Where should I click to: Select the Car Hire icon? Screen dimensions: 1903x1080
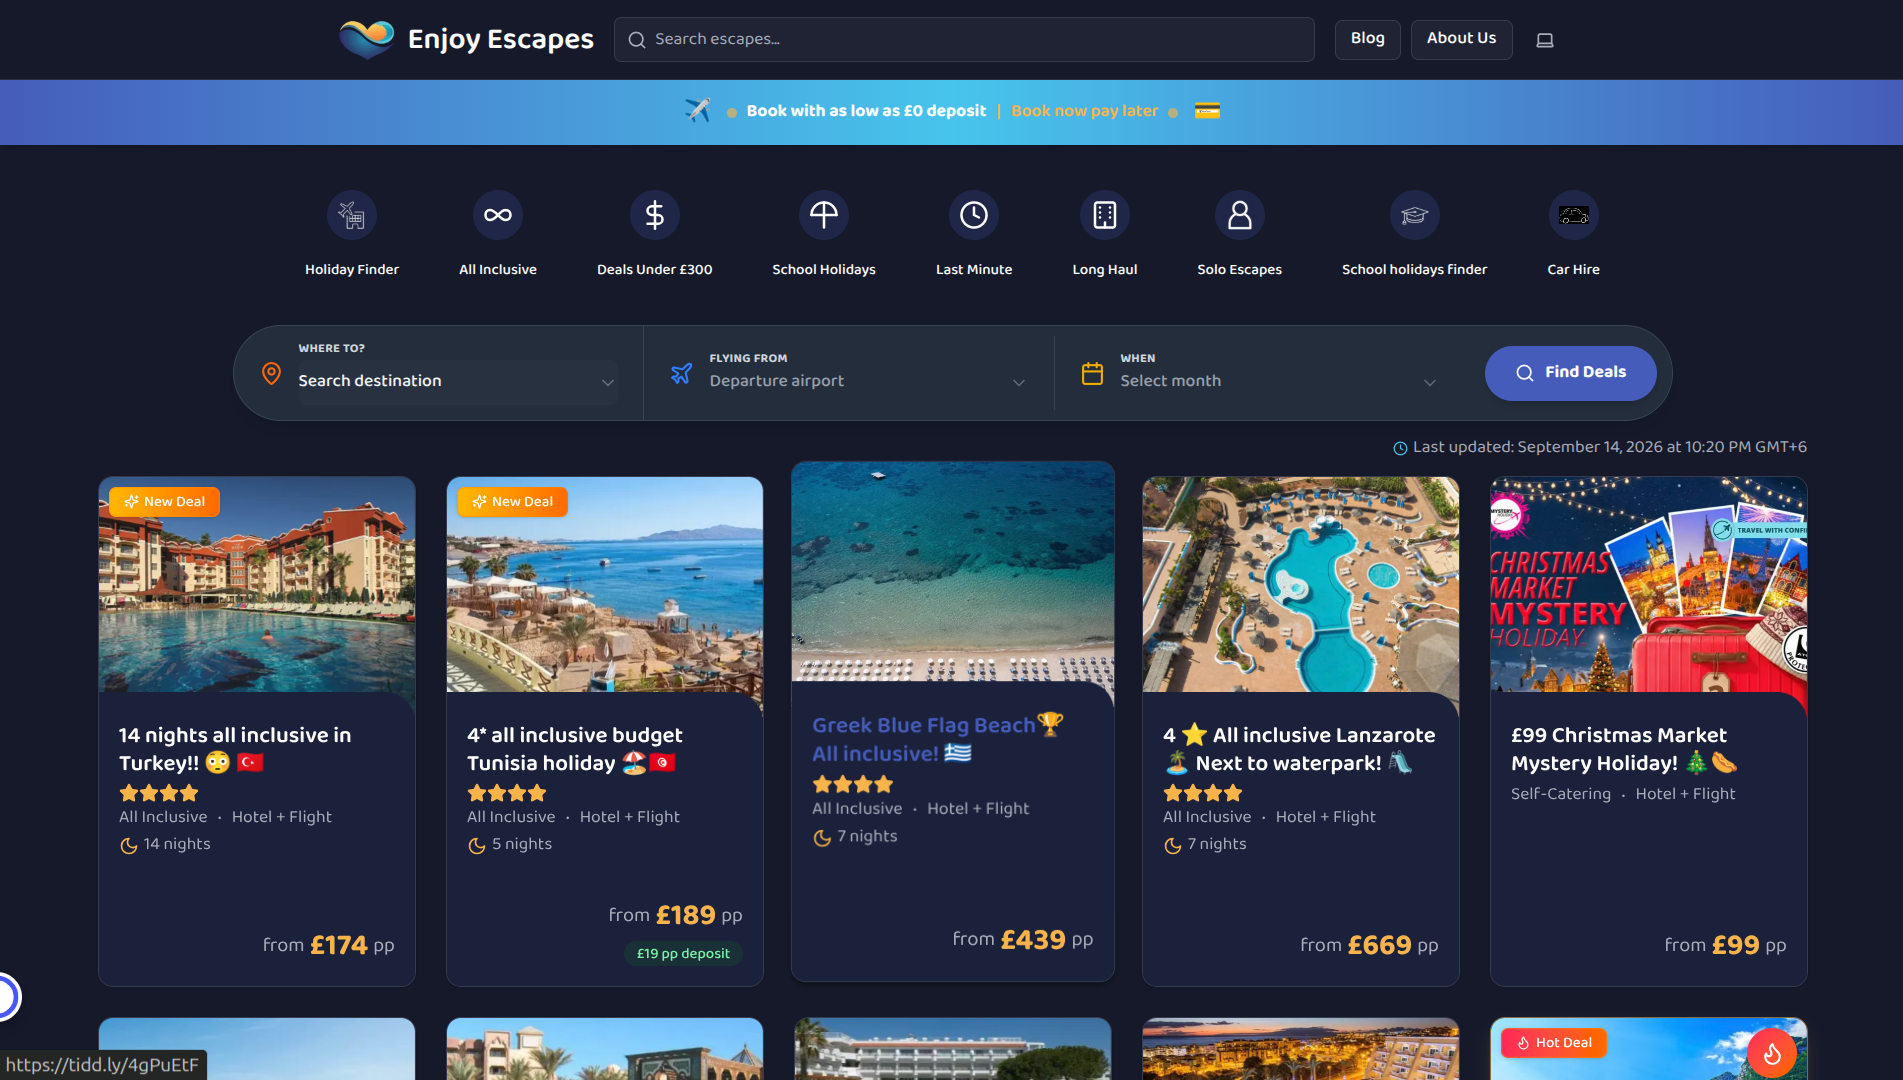pyautogui.click(x=1574, y=215)
